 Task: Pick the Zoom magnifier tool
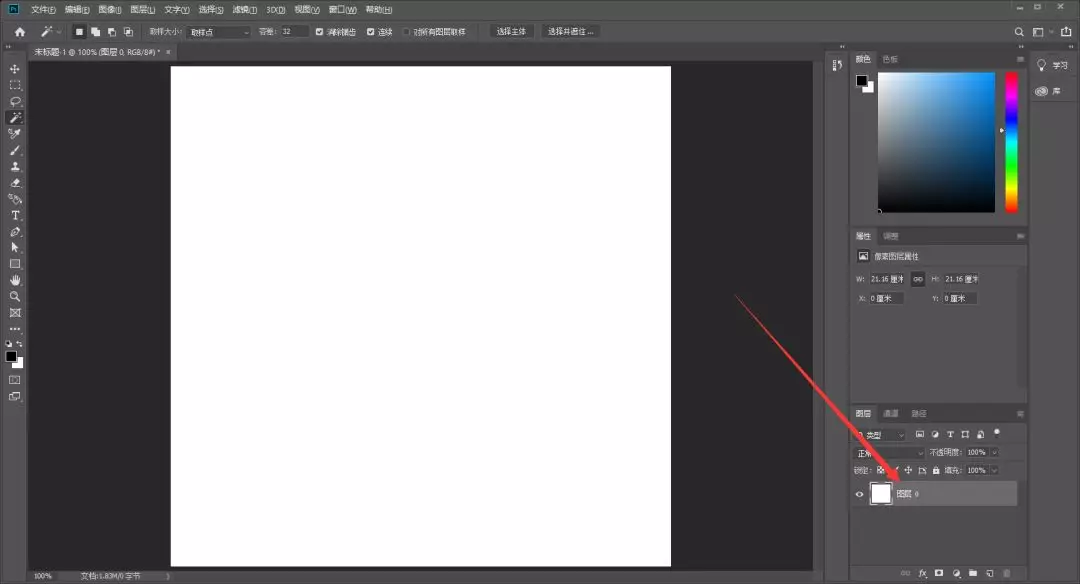(x=15, y=297)
